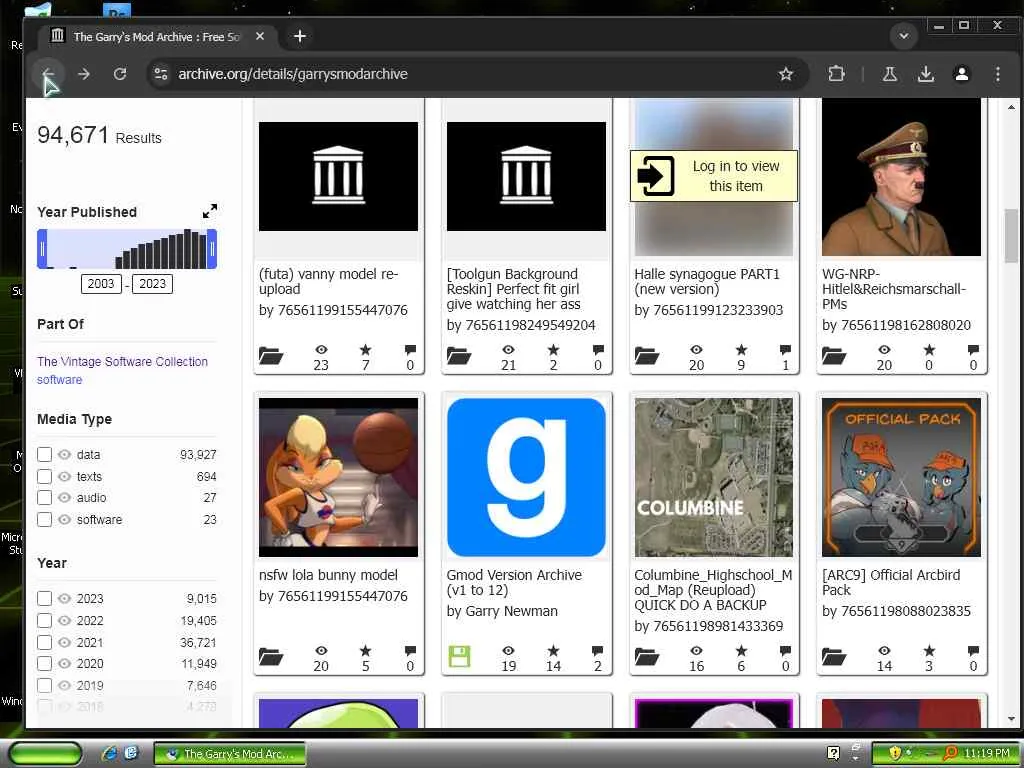The image size is (1024, 768).
Task: Click views eye icon on Columbine card
Action: click(696, 650)
